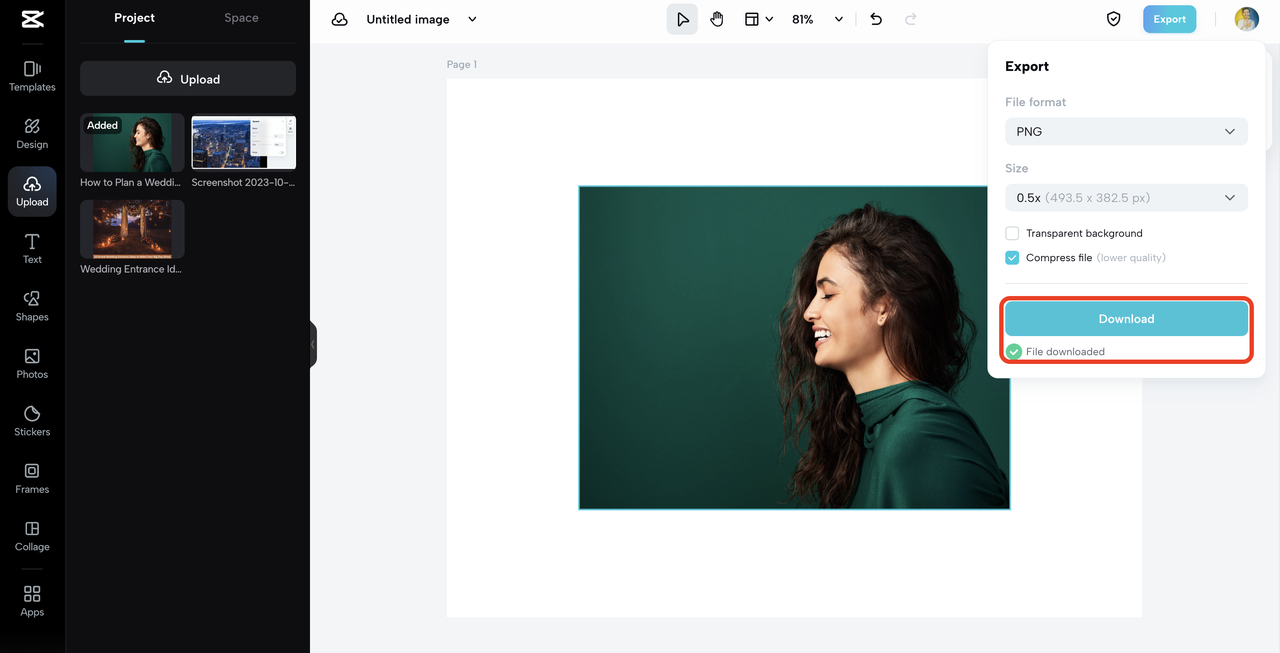Uncheck the Compress file checkbox

pyautogui.click(x=1012, y=257)
